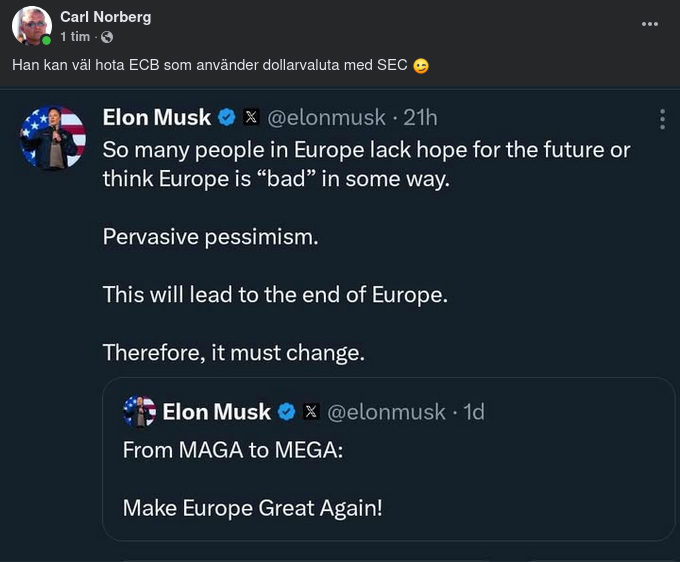Click the @elonmusk handle in main tweet
Screen dimensions: 680x562
(x=325, y=117)
